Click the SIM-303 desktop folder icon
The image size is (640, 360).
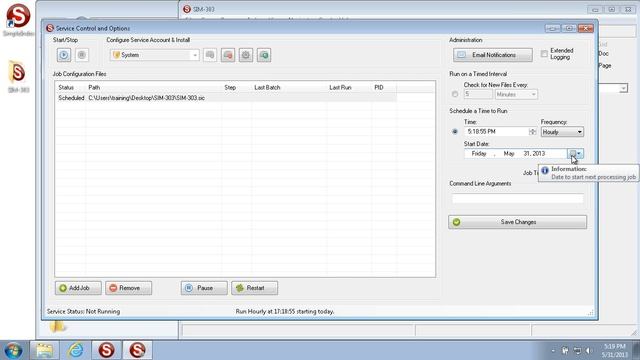pyautogui.click(x=18, y=76)
